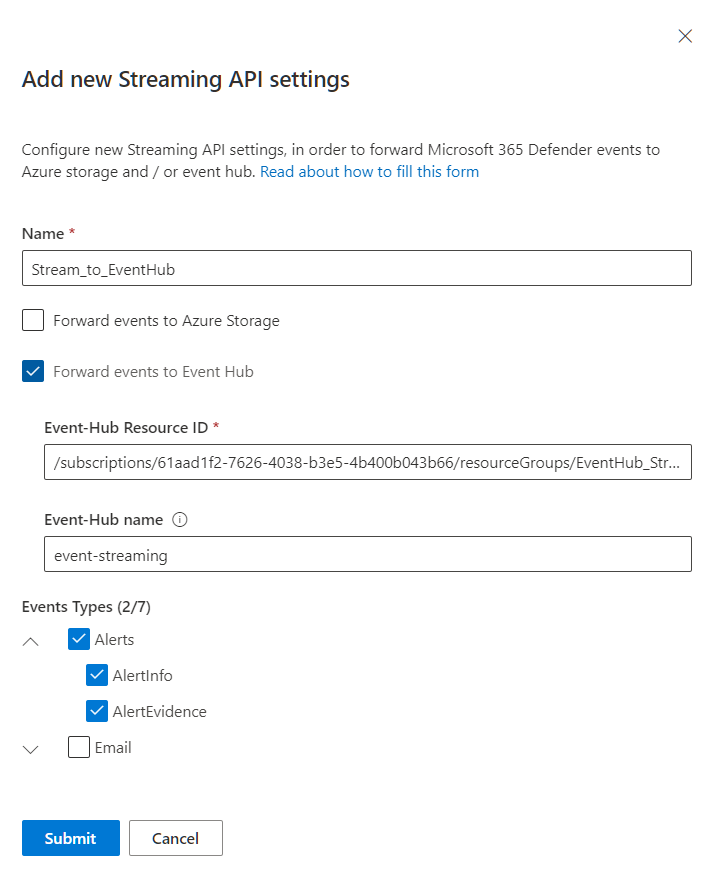Uncheck the Alerts event type
Viewport: 717px width, 872px height.
pos(78,639)
